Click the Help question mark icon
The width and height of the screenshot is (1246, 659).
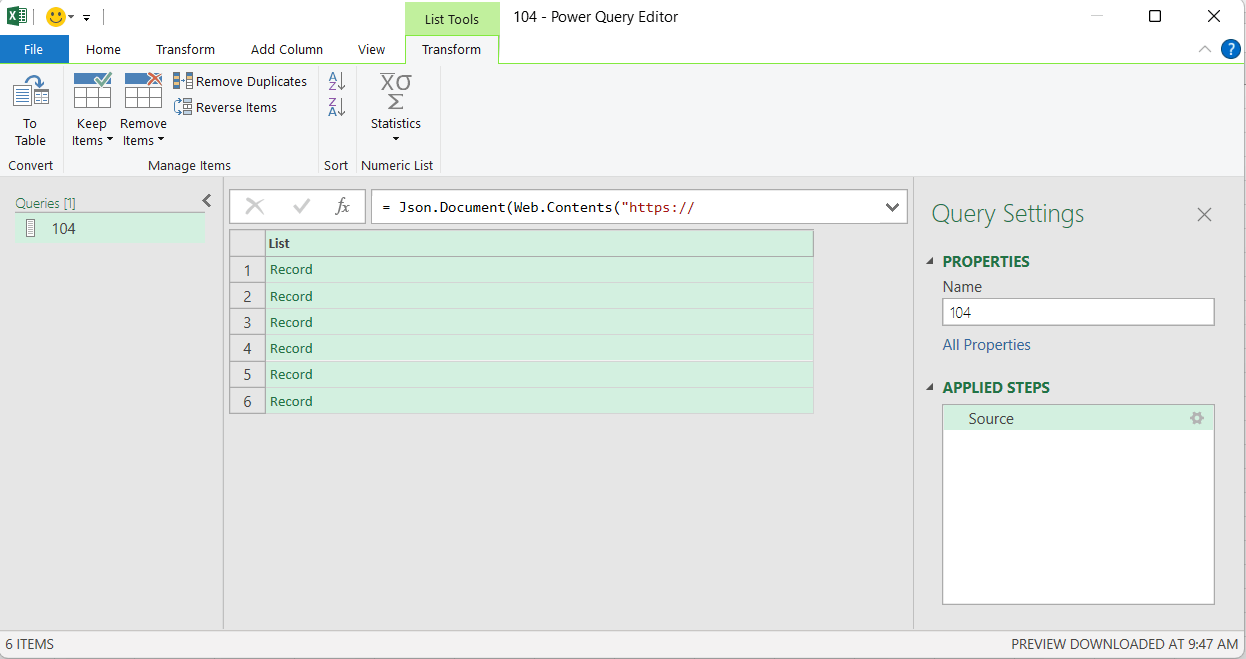coord(1231,48)
